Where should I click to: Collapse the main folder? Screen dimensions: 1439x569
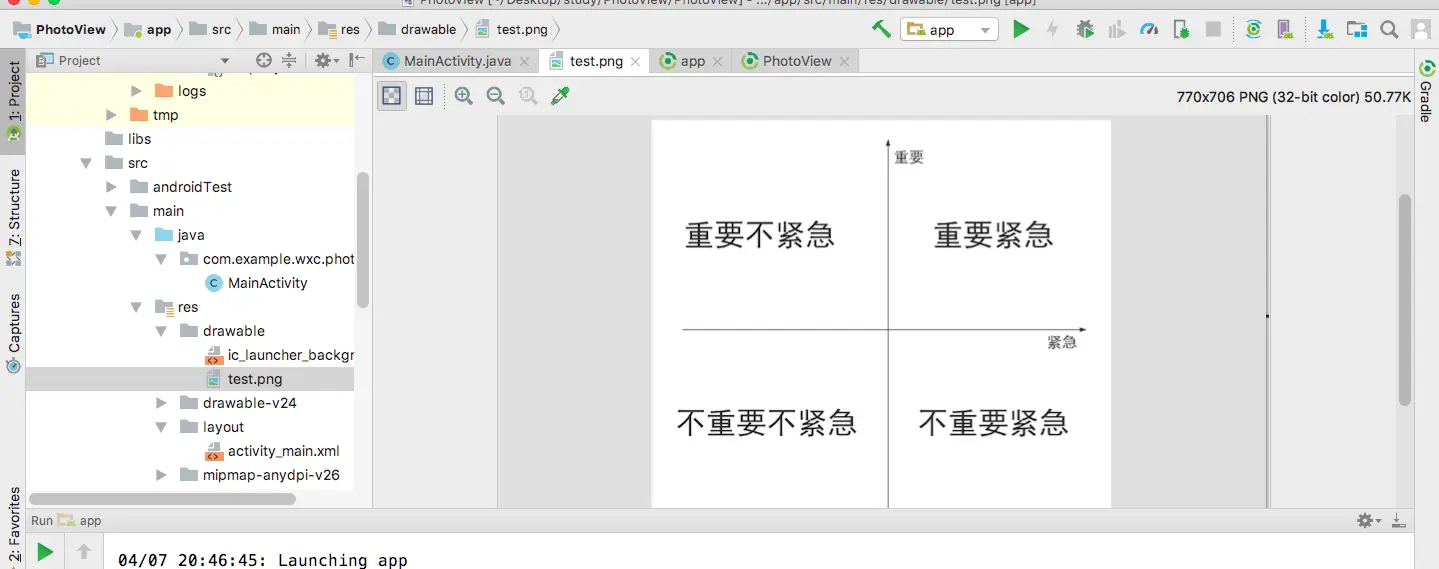[x=112, y=211]
